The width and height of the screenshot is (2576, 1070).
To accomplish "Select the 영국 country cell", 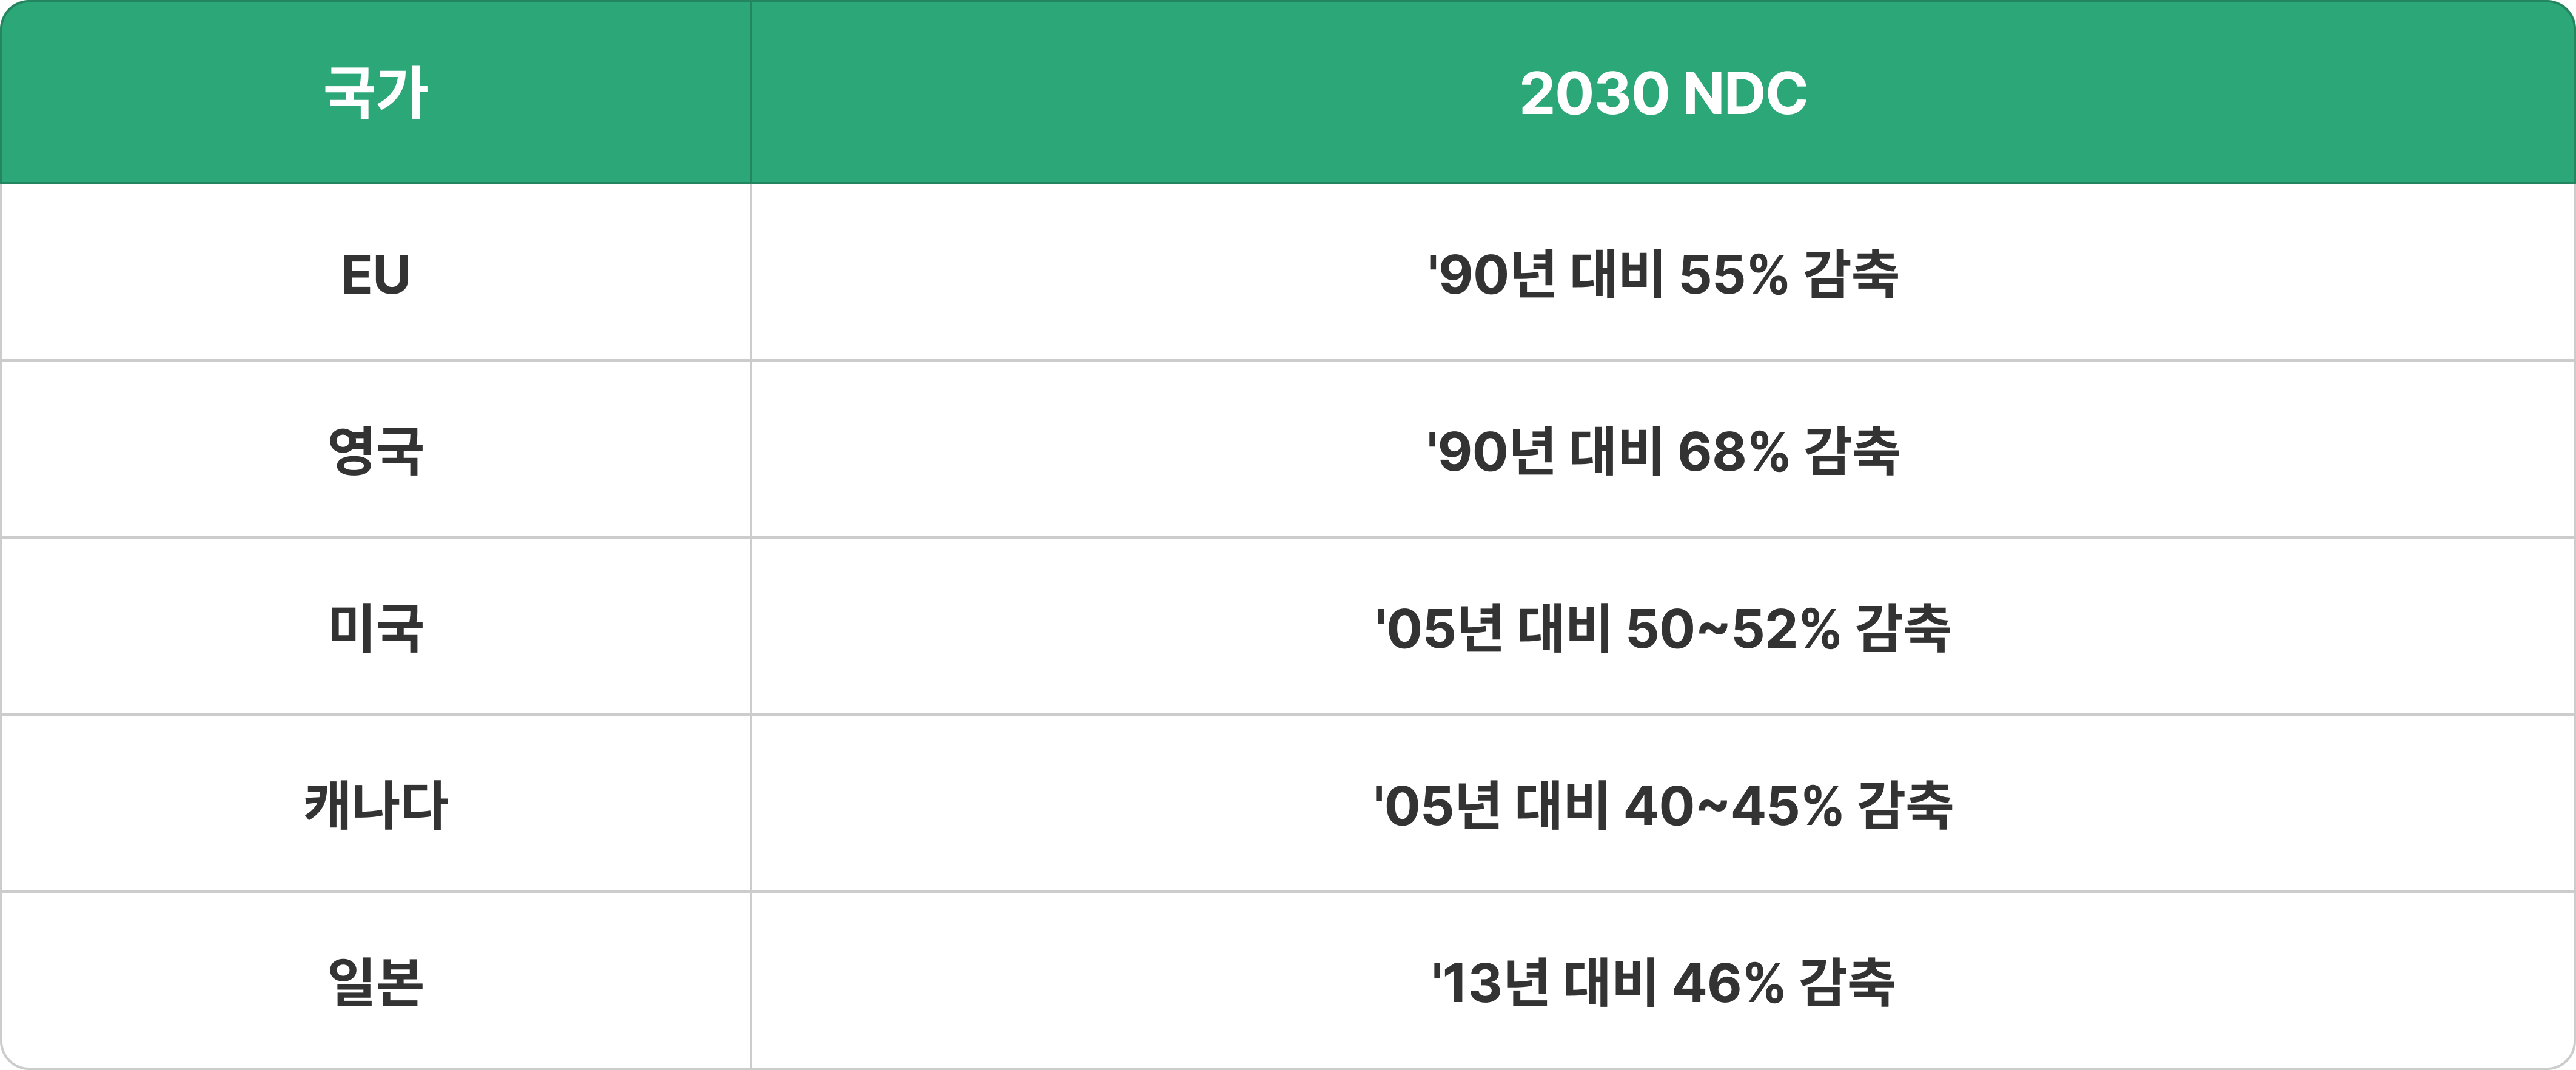I will click(x=376, y=451).
